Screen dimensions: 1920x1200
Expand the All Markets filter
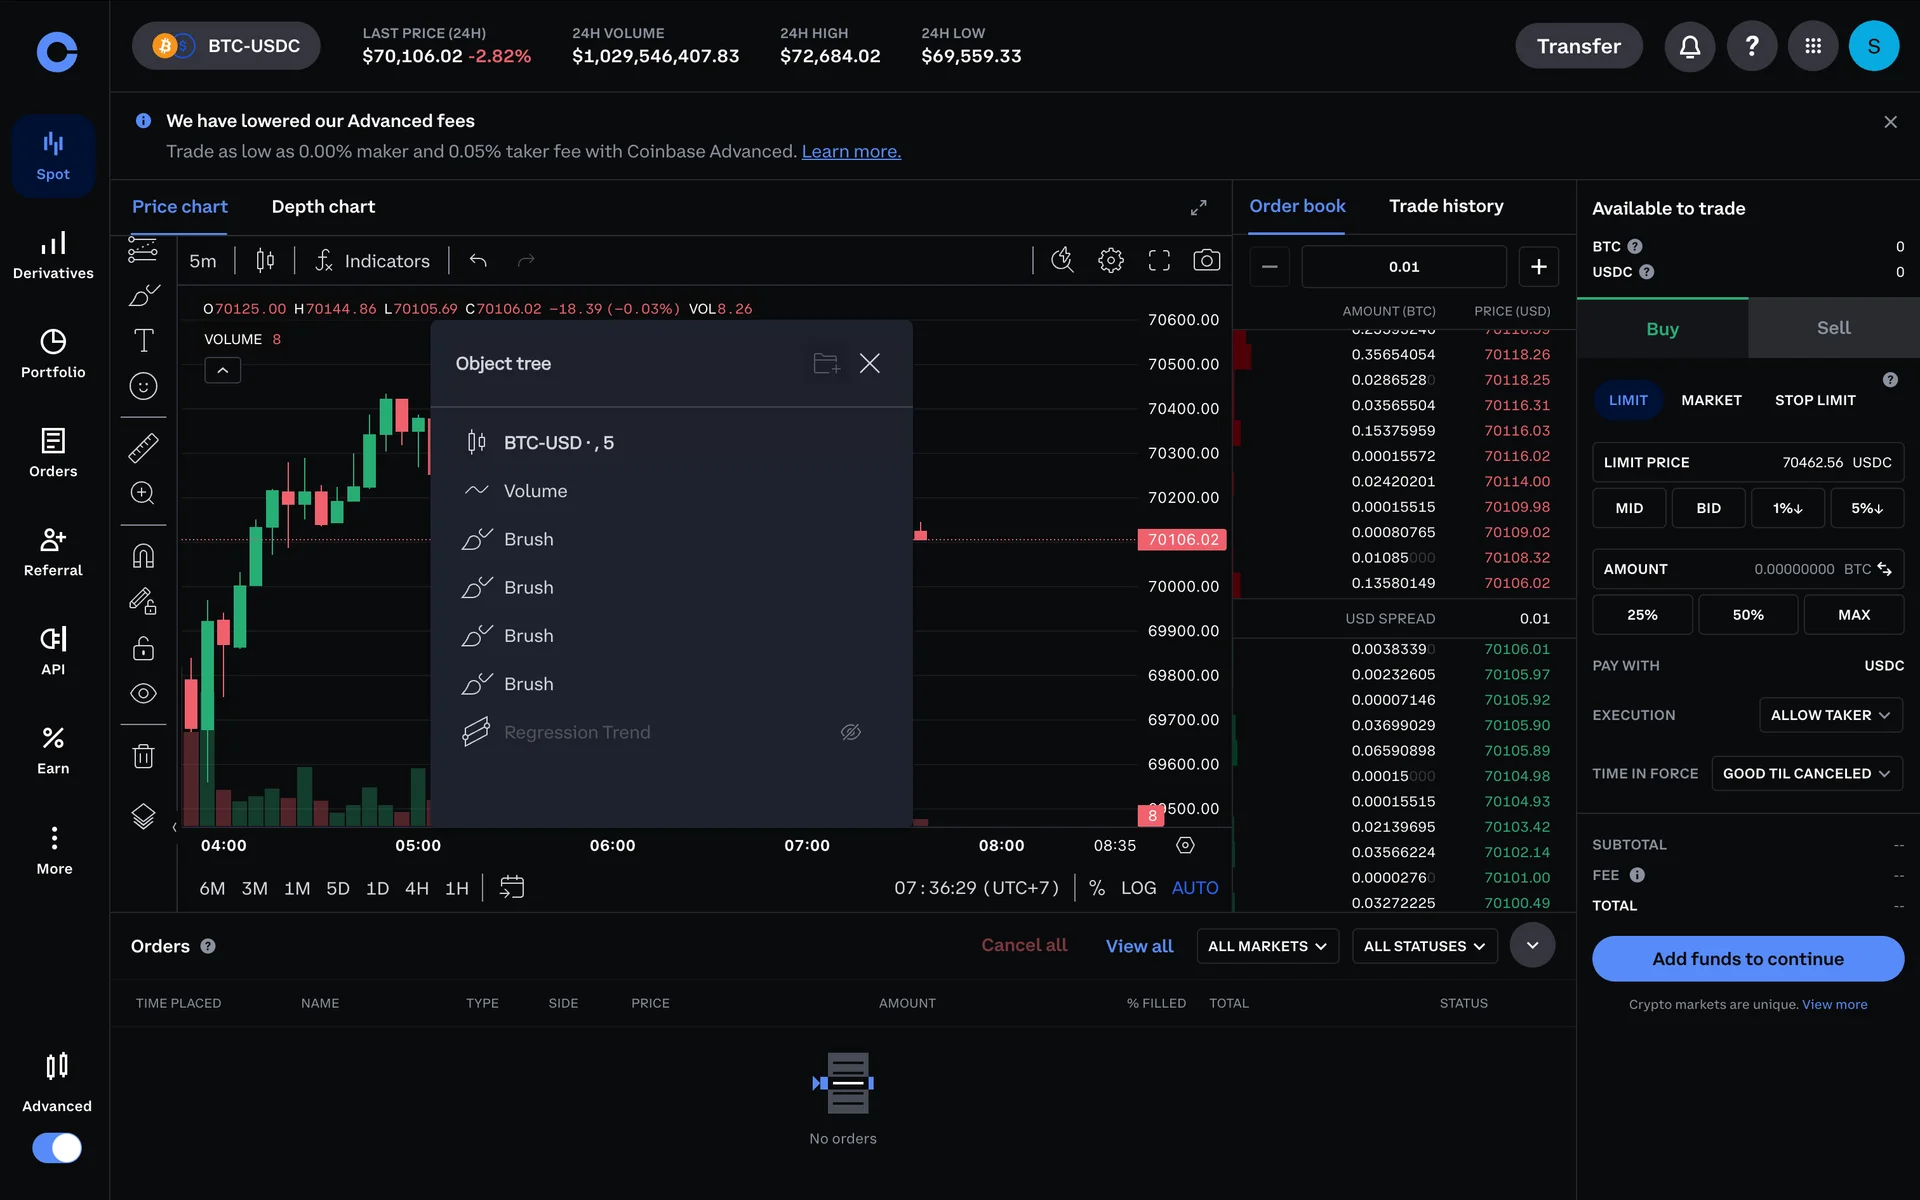click(x=1266, y=946)
